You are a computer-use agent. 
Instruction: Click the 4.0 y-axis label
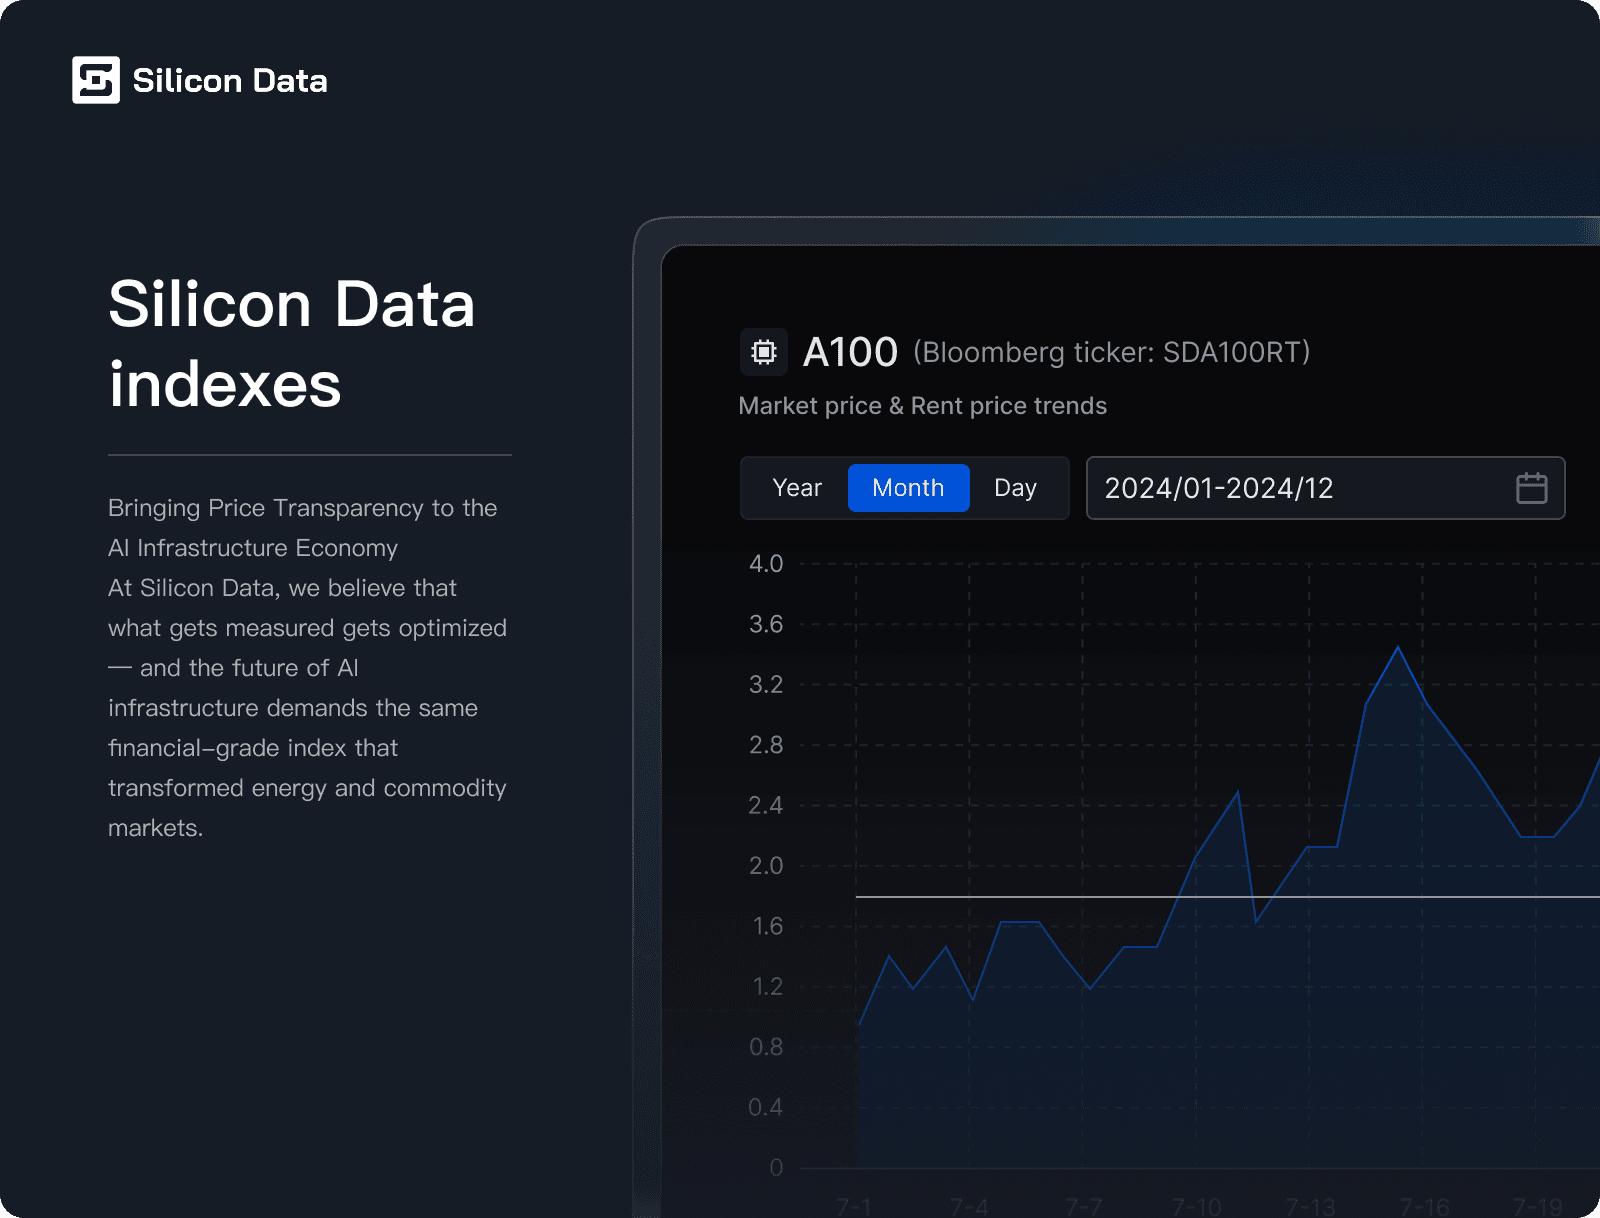click(x=766, y=564)
